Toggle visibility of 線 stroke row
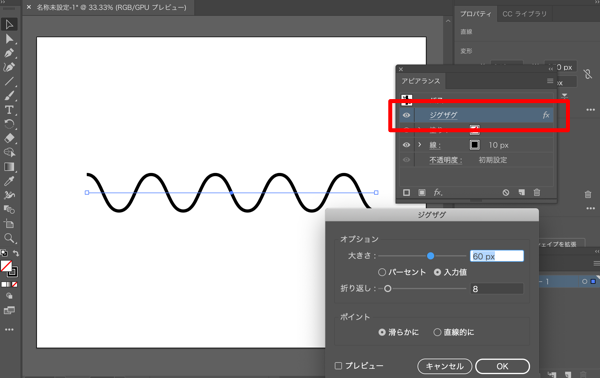 click(x=406, y=145)
